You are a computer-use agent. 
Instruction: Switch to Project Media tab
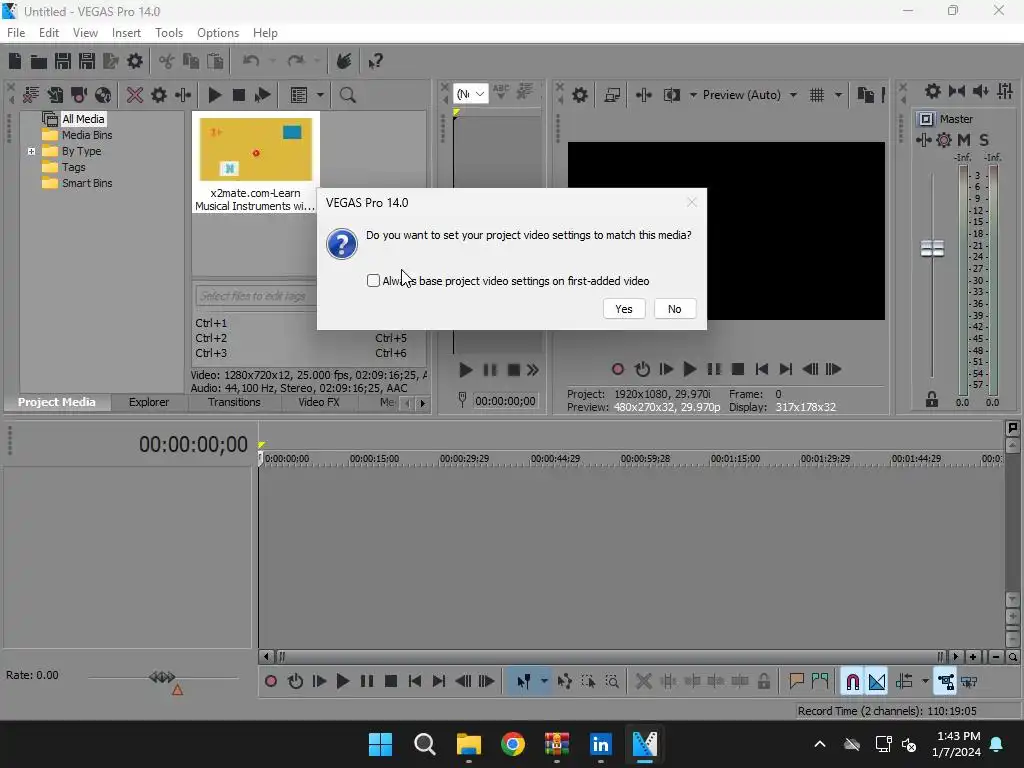[57, 402]
